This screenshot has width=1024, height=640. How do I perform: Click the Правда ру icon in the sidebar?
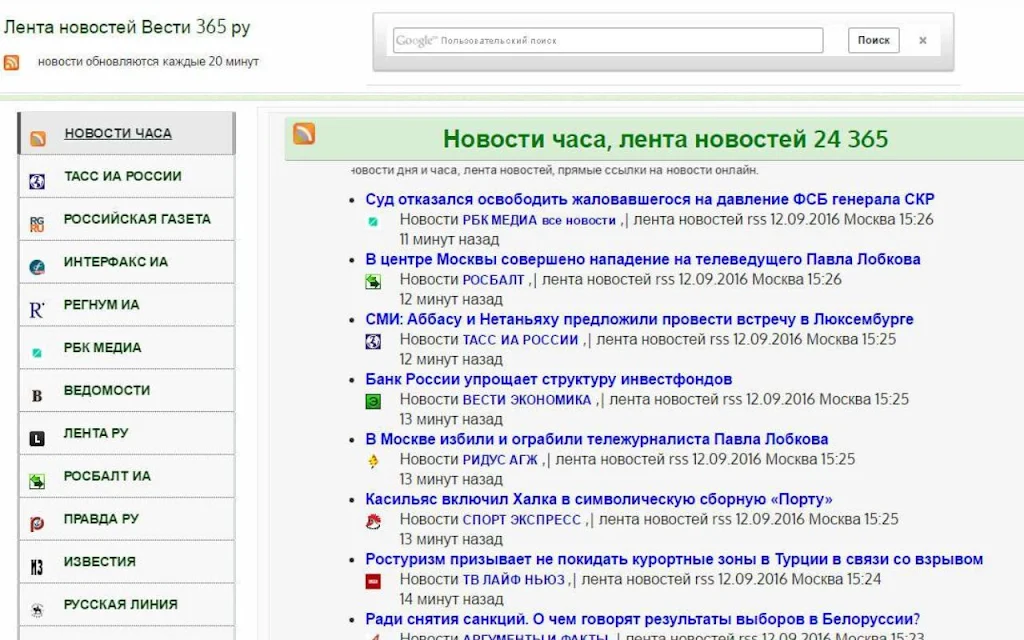click(x=37, y=524)
